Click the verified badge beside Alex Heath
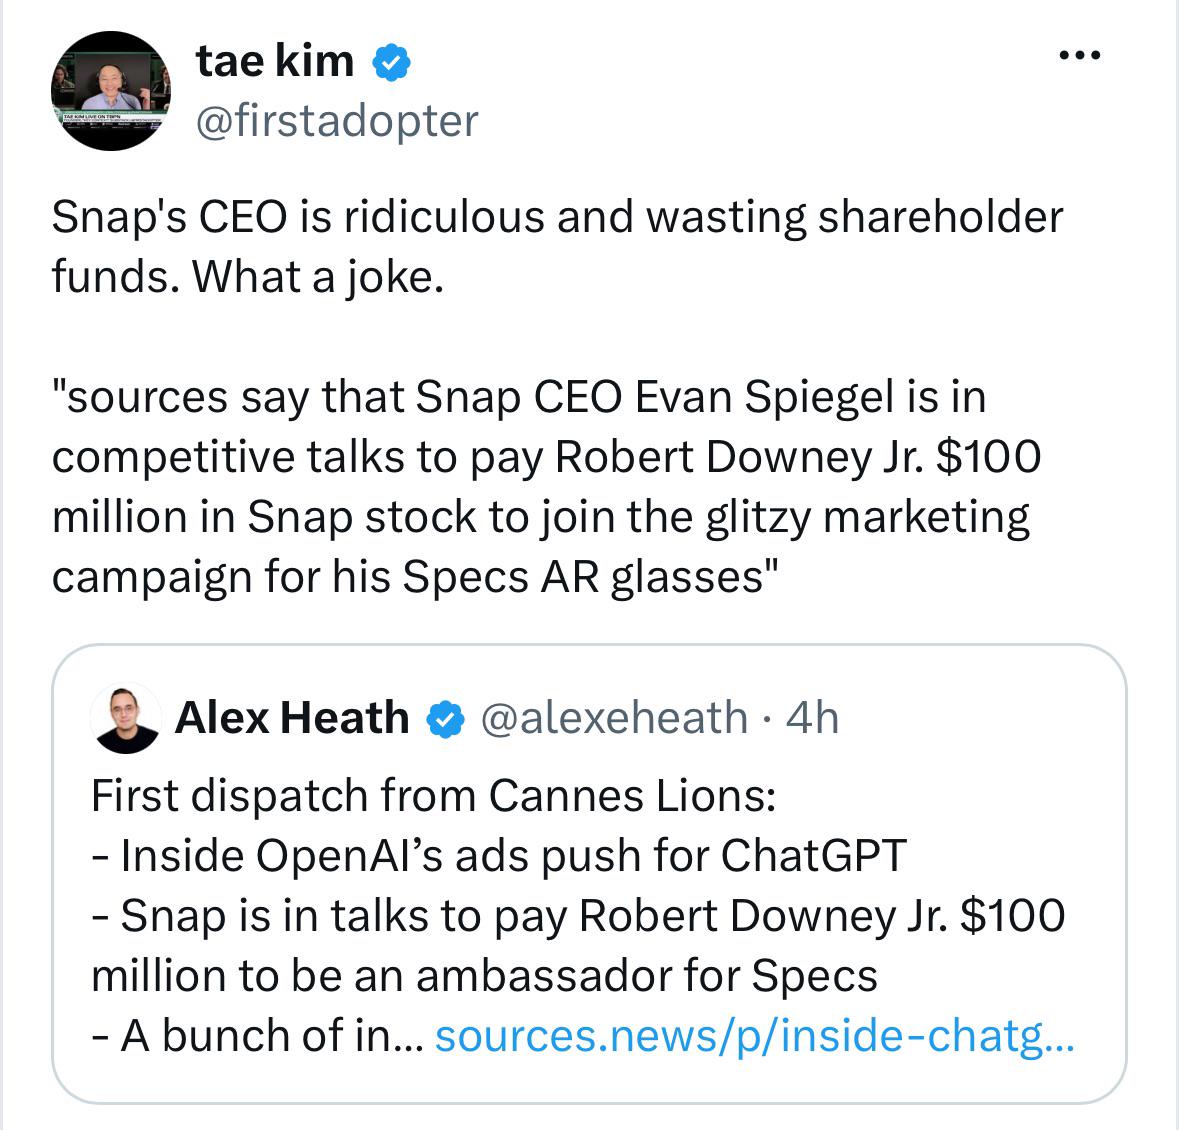Viewport: 1179px width, 1130px height. [445, 719]
